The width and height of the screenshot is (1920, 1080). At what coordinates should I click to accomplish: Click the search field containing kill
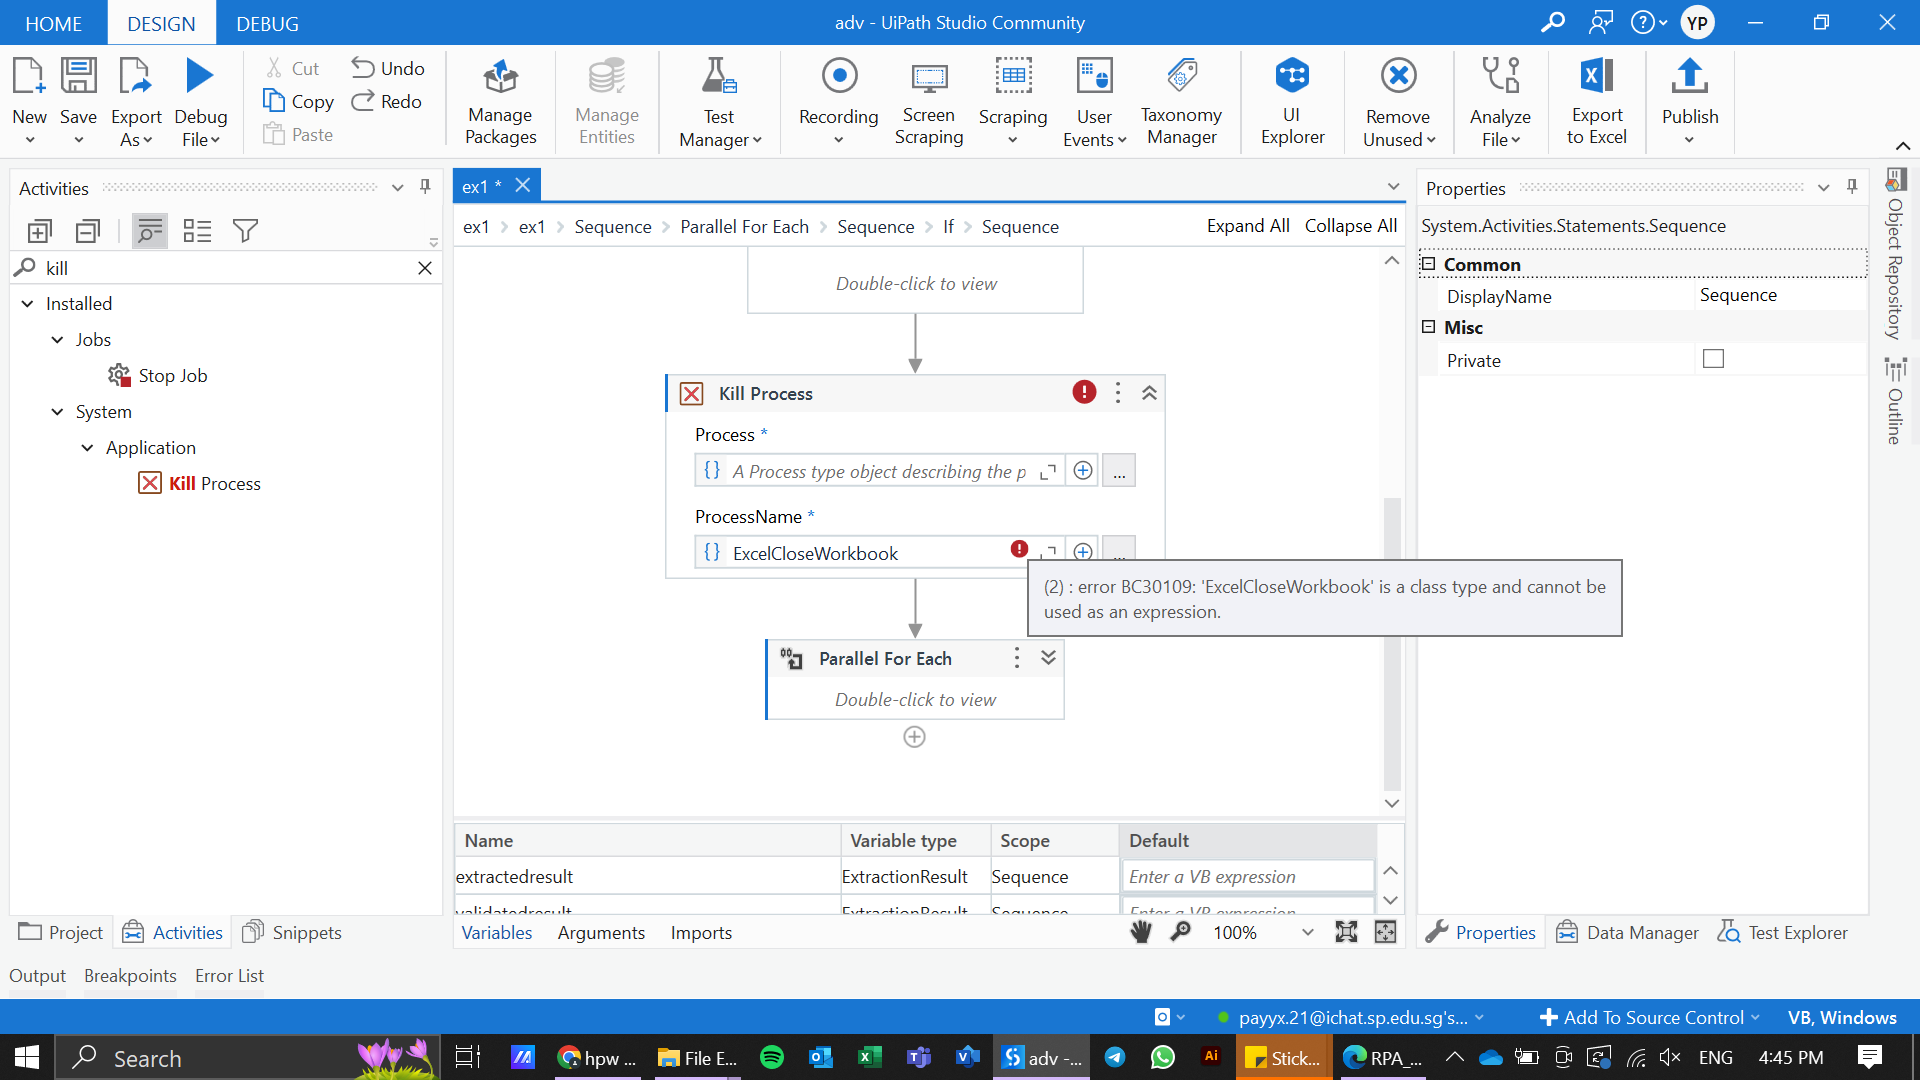pyautogui.click(x=225, y=268)
